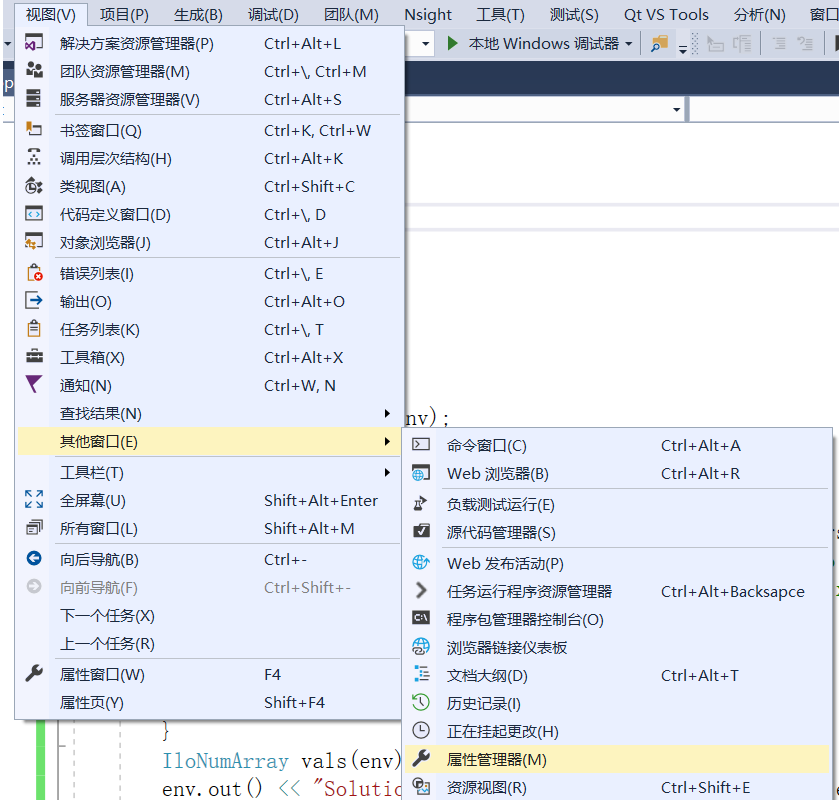Open the 视图(V) menu

click(51, 14)
